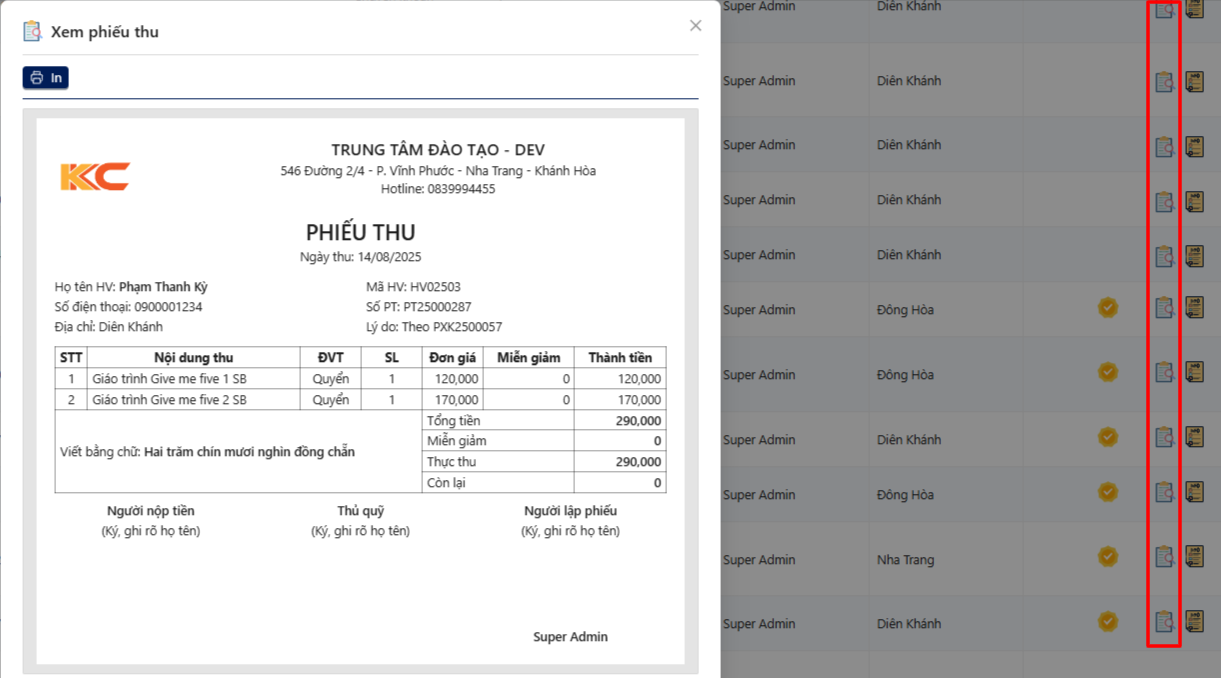Select the Giáo trình Give me five 2 SB row
Viewport: 1221px width, 678px height.
pyautogui.click(x=169, y=400)
